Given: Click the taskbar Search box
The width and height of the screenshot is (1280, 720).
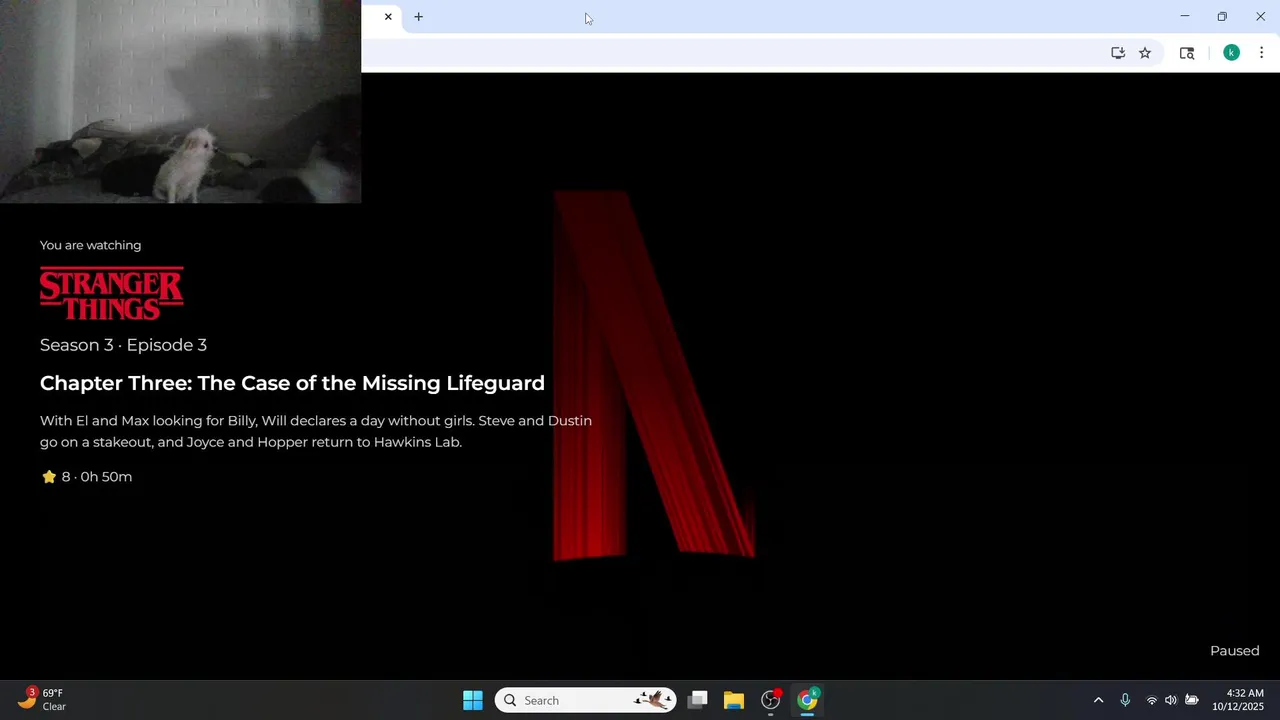Looking at the screenshot, I should [x=585, y=700].
